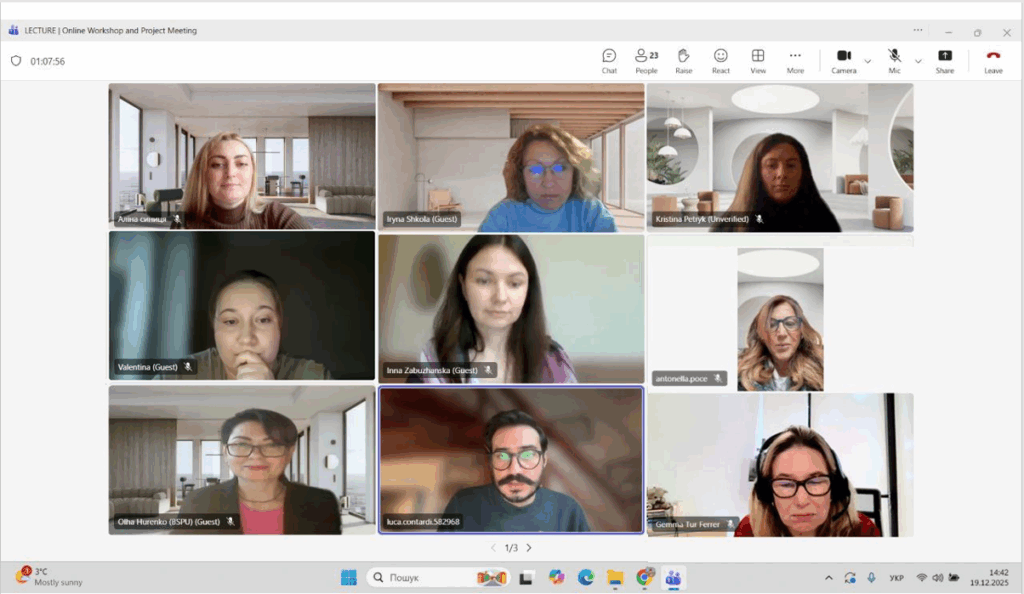Open the React emoji options
Screen dimensions: 1024x594
pos(720,60)
